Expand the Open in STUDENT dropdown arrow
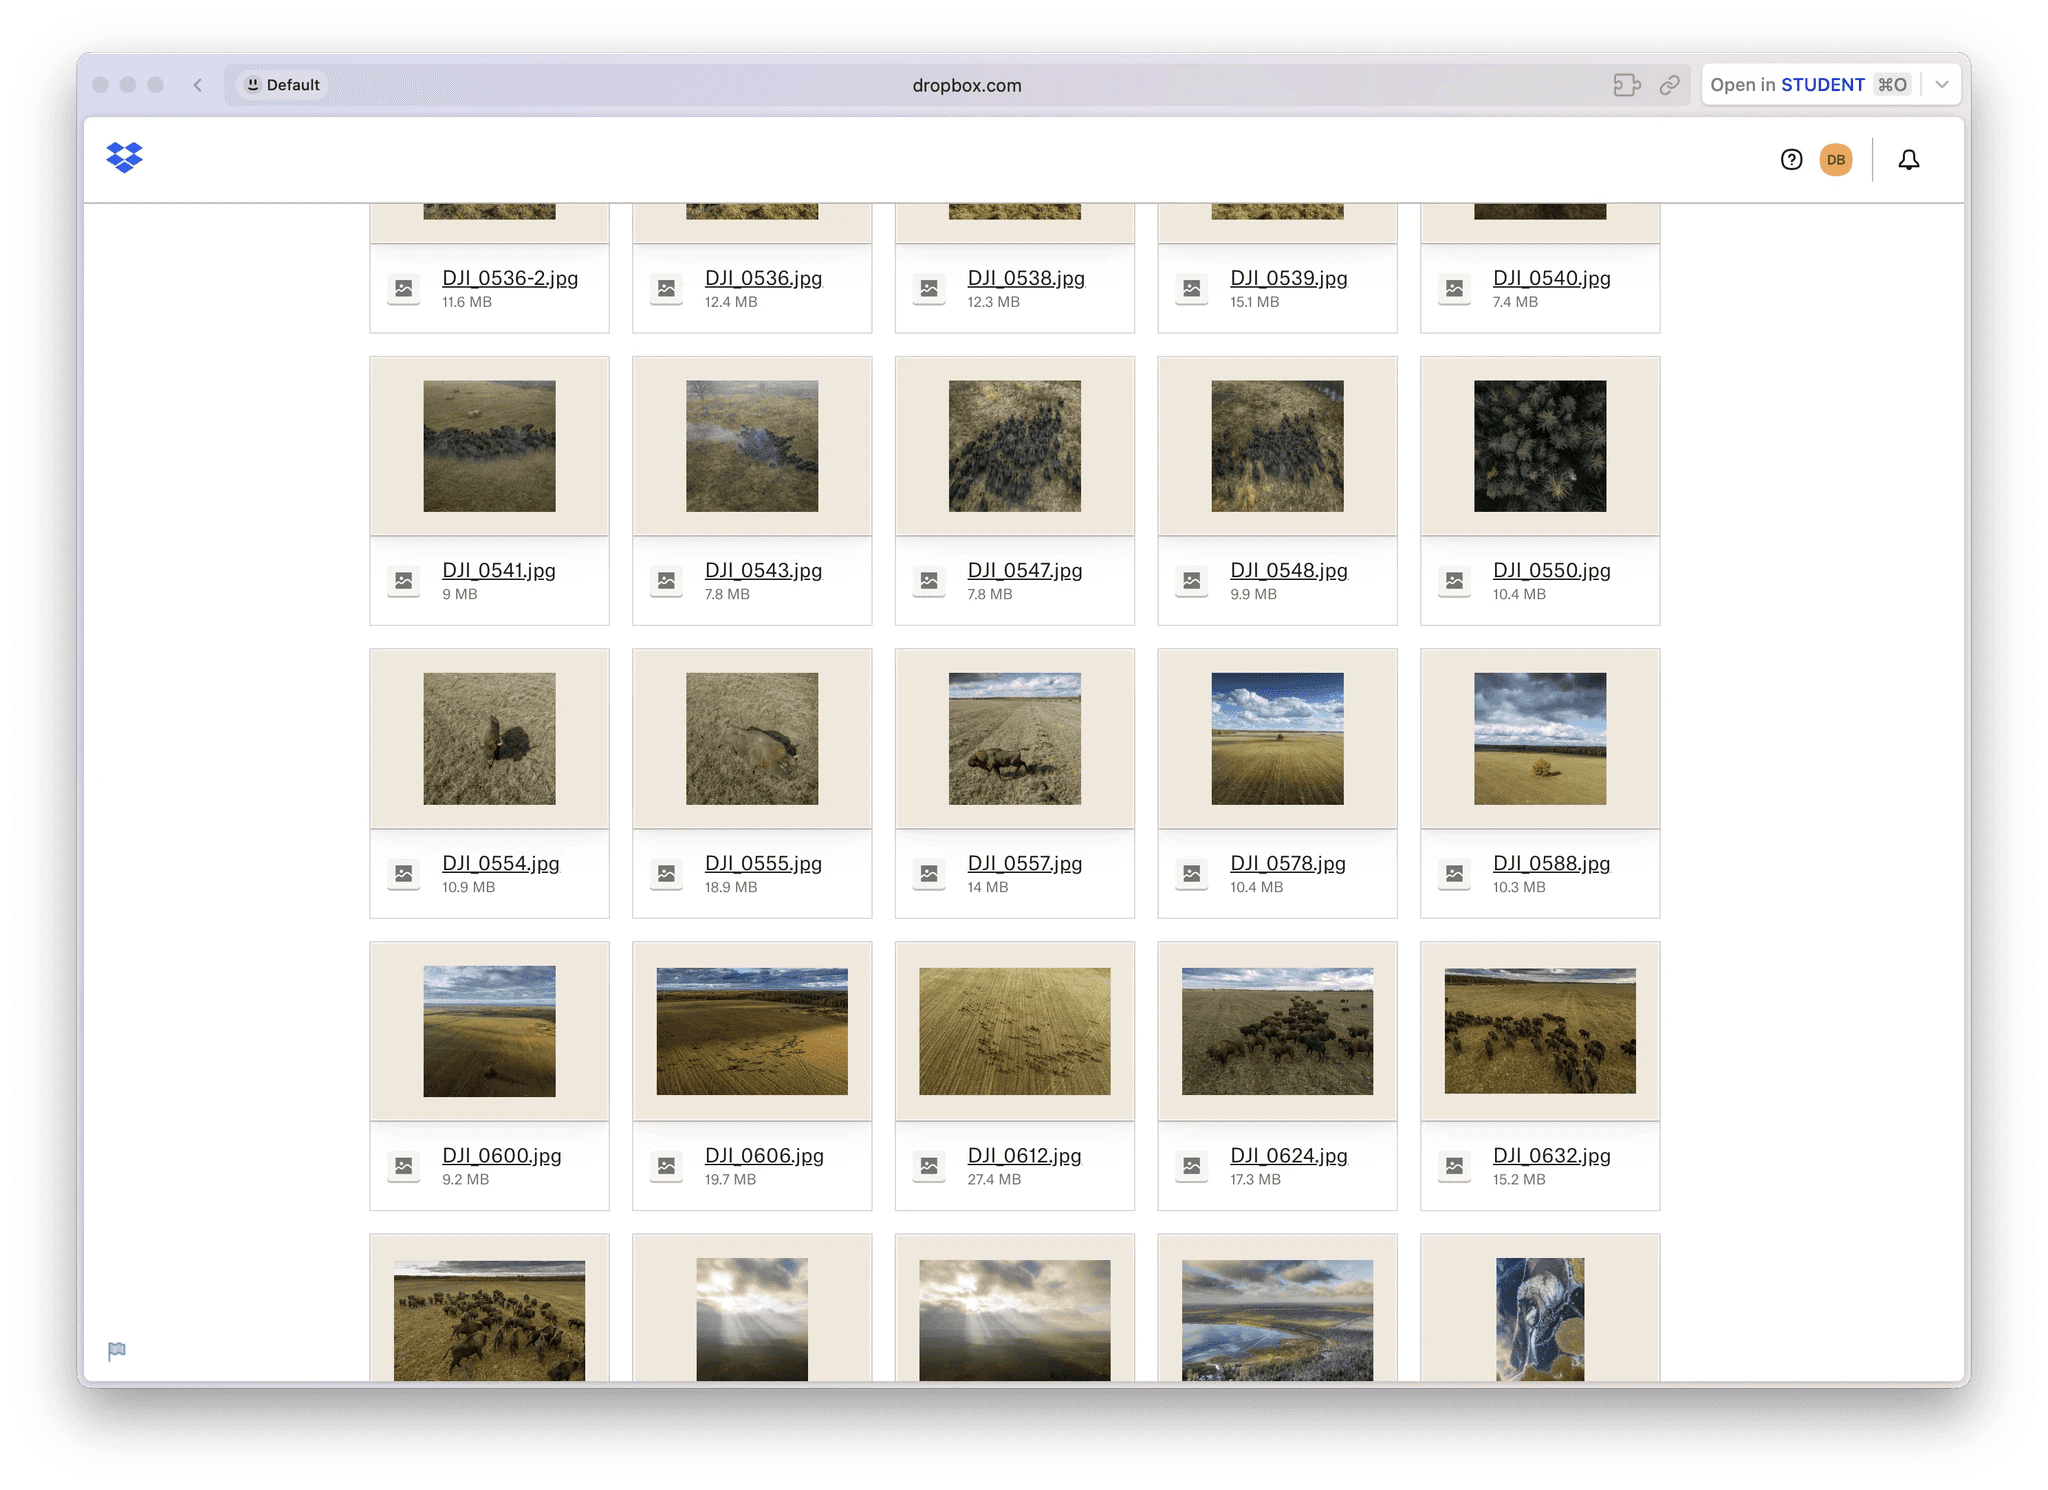The width and height of the screenshot is (2048, 1490). [x=1941, y=85]
